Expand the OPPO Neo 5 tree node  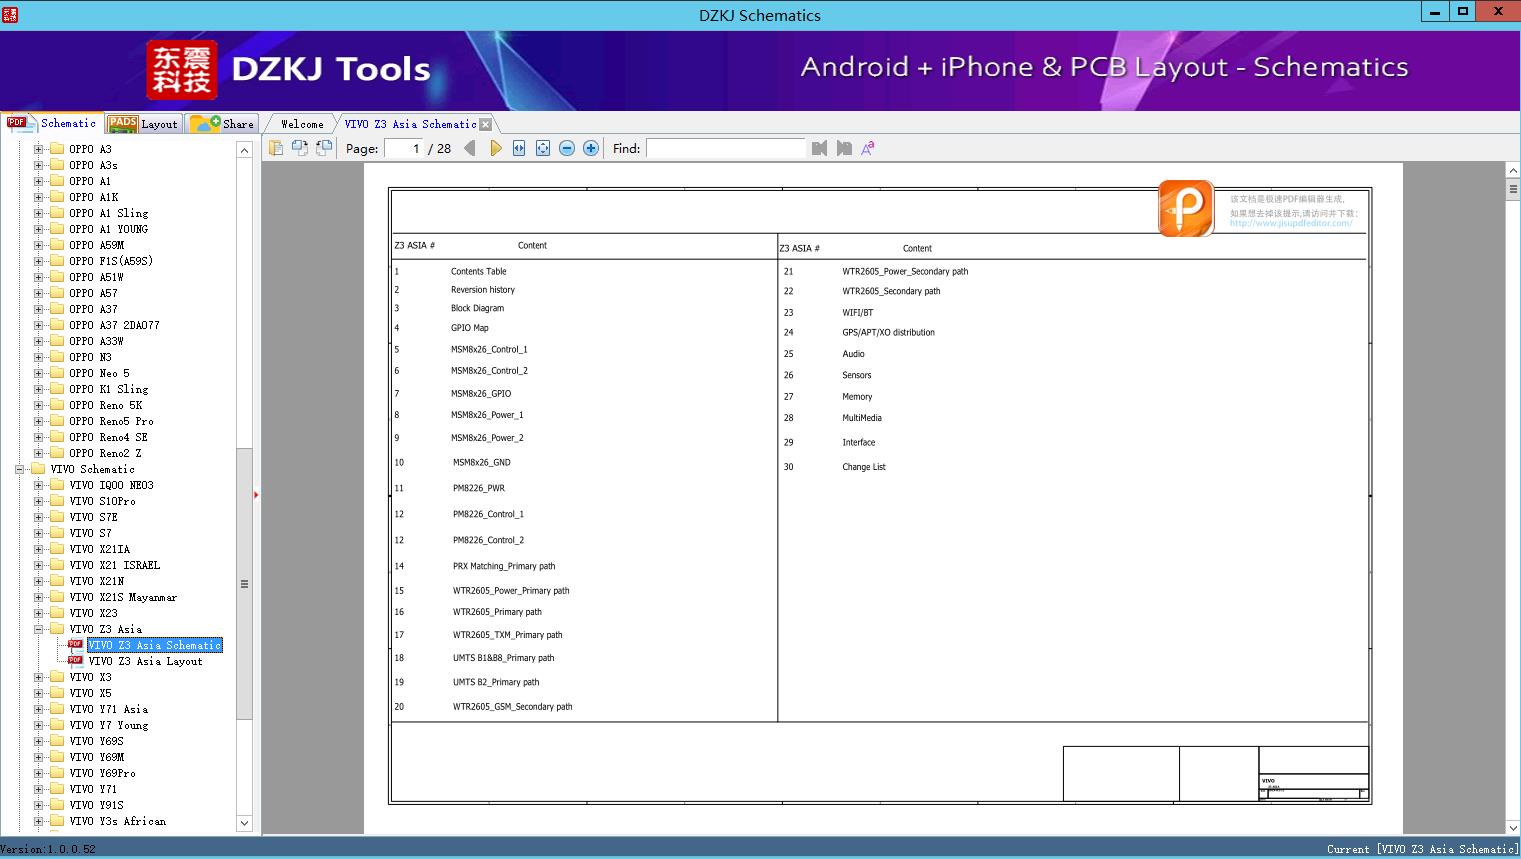click(38, 373)
